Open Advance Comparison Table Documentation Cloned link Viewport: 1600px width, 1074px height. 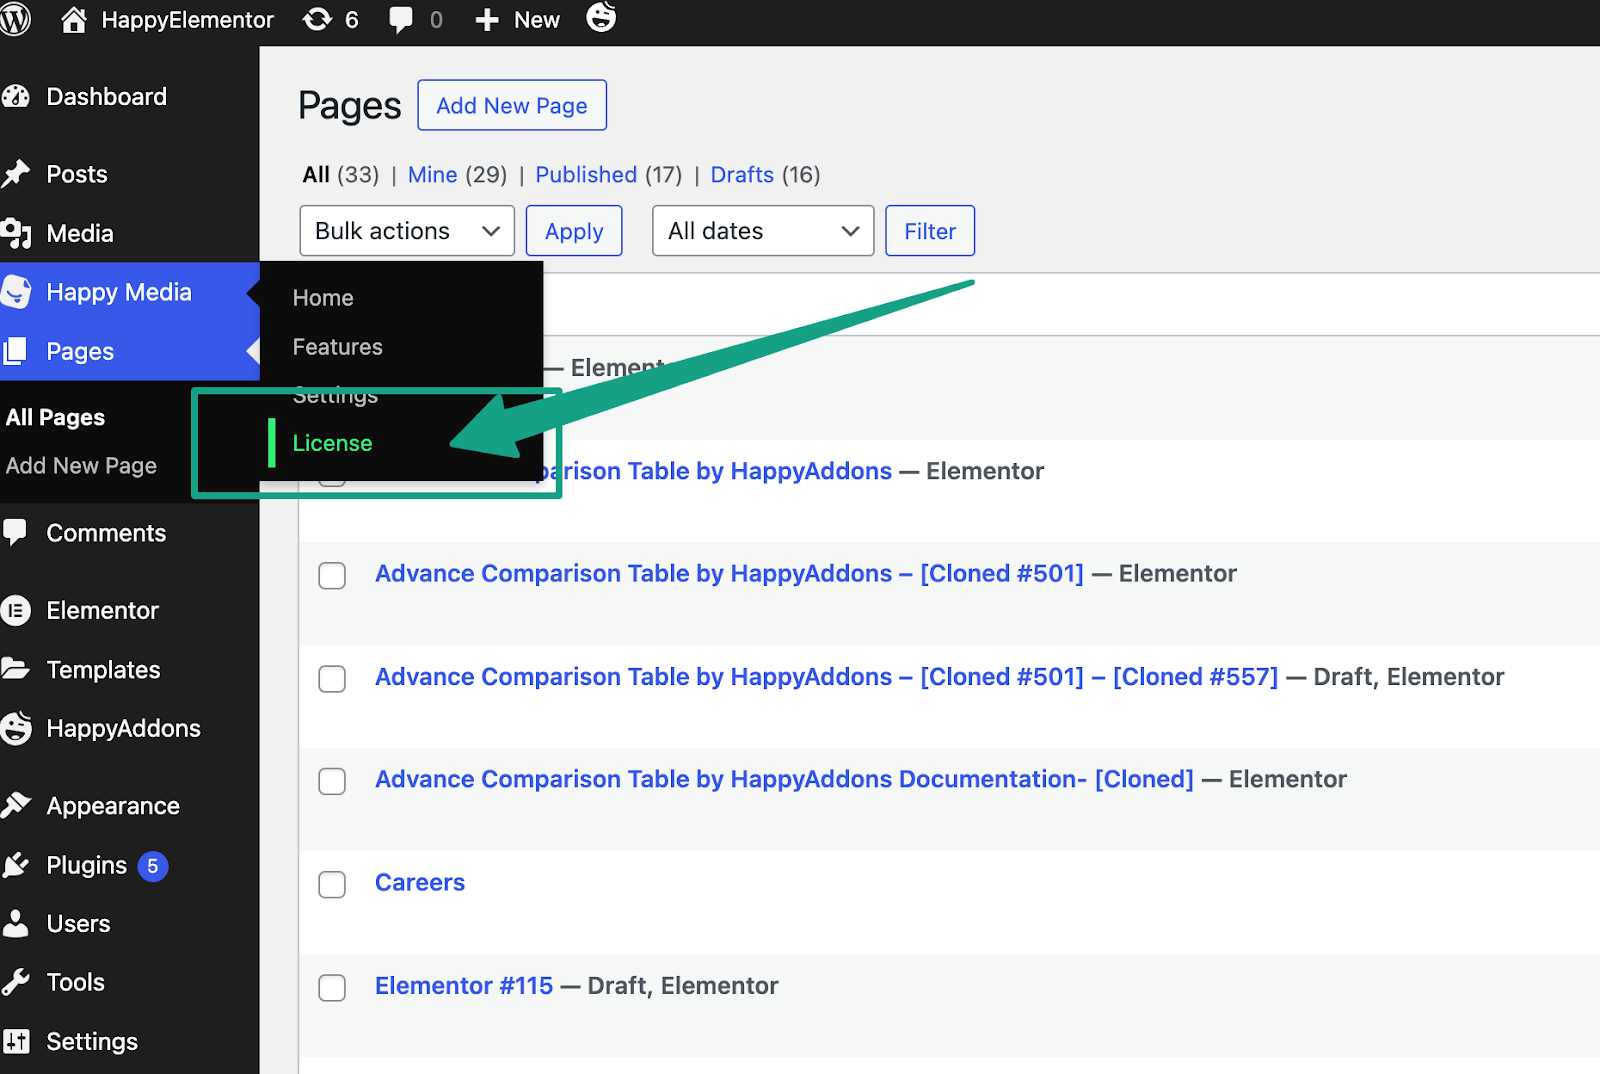(x=784, y=779)
